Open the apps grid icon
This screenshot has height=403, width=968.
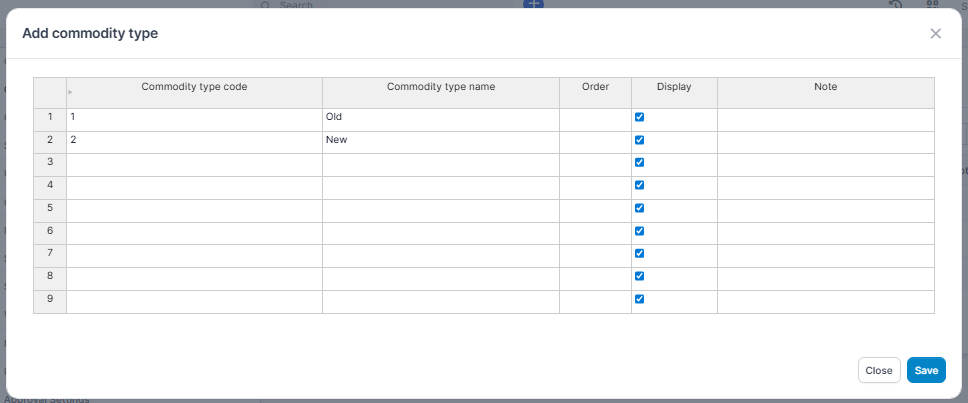[932, 5]
